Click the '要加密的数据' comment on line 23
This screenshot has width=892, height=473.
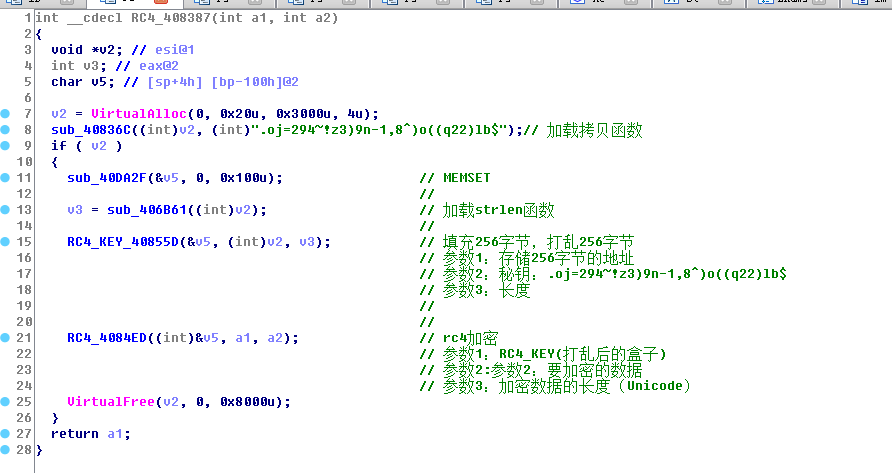(594, 370)
